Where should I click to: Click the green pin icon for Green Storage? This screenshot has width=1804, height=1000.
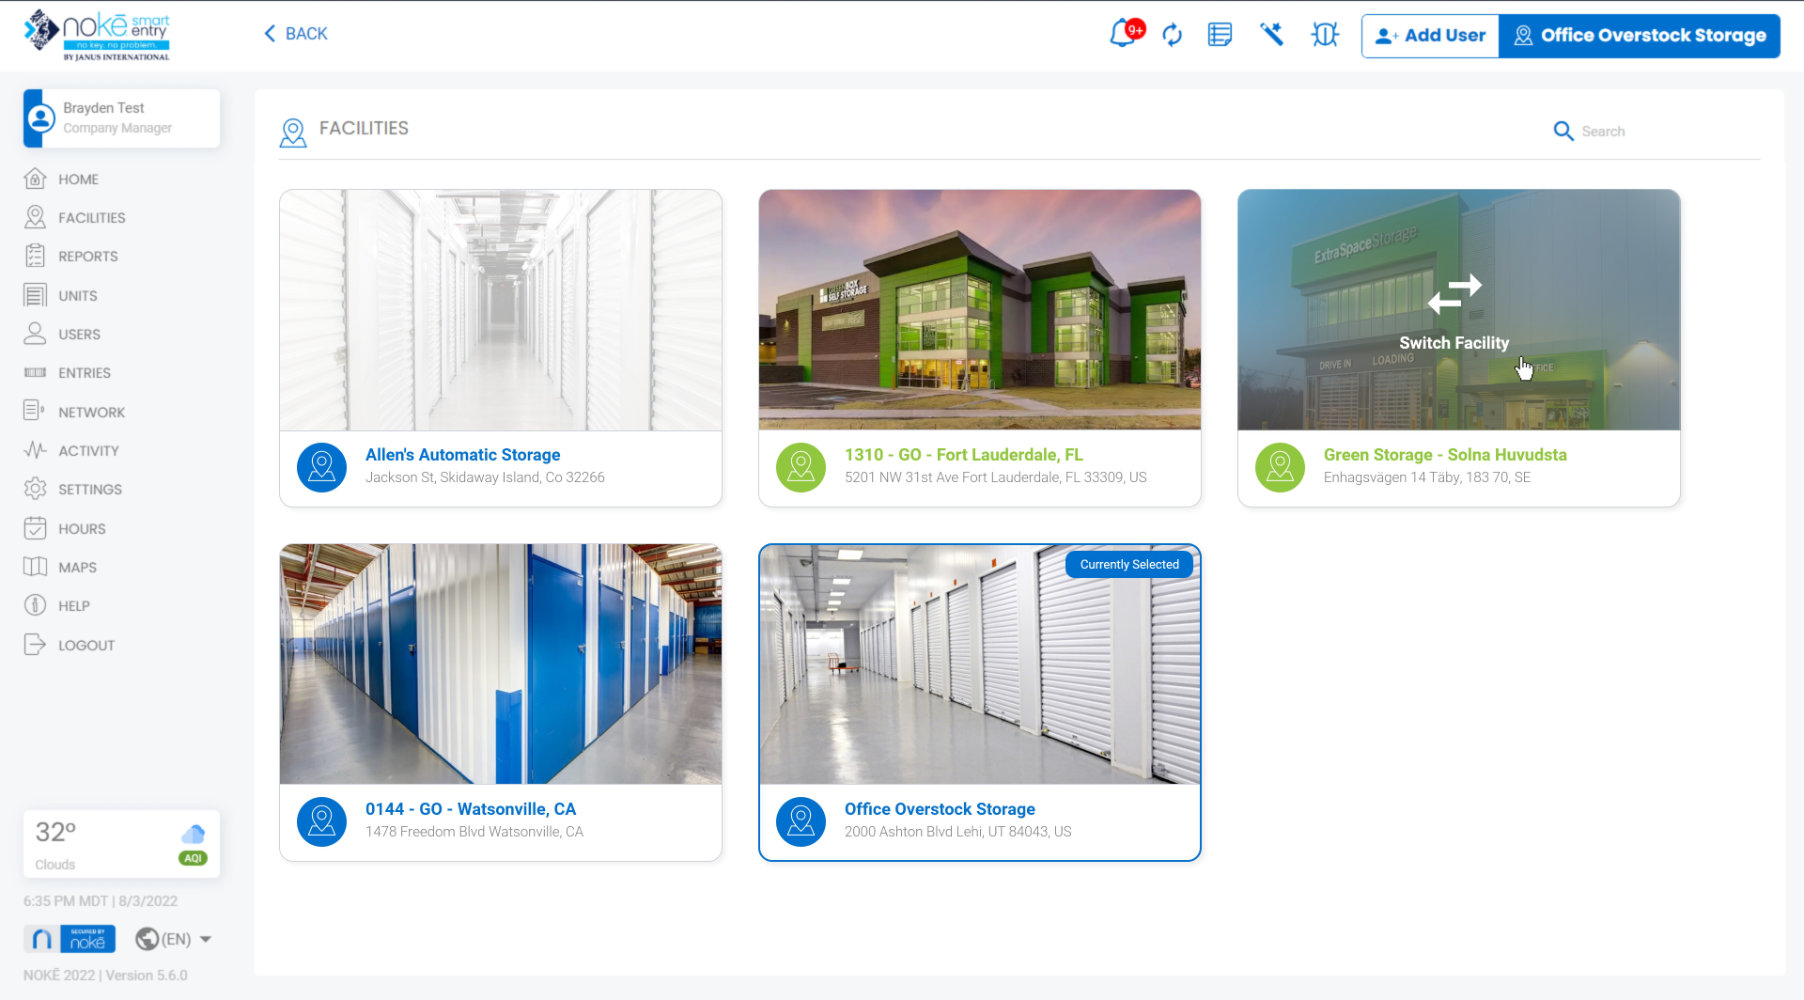click(x=1280, y=467)
